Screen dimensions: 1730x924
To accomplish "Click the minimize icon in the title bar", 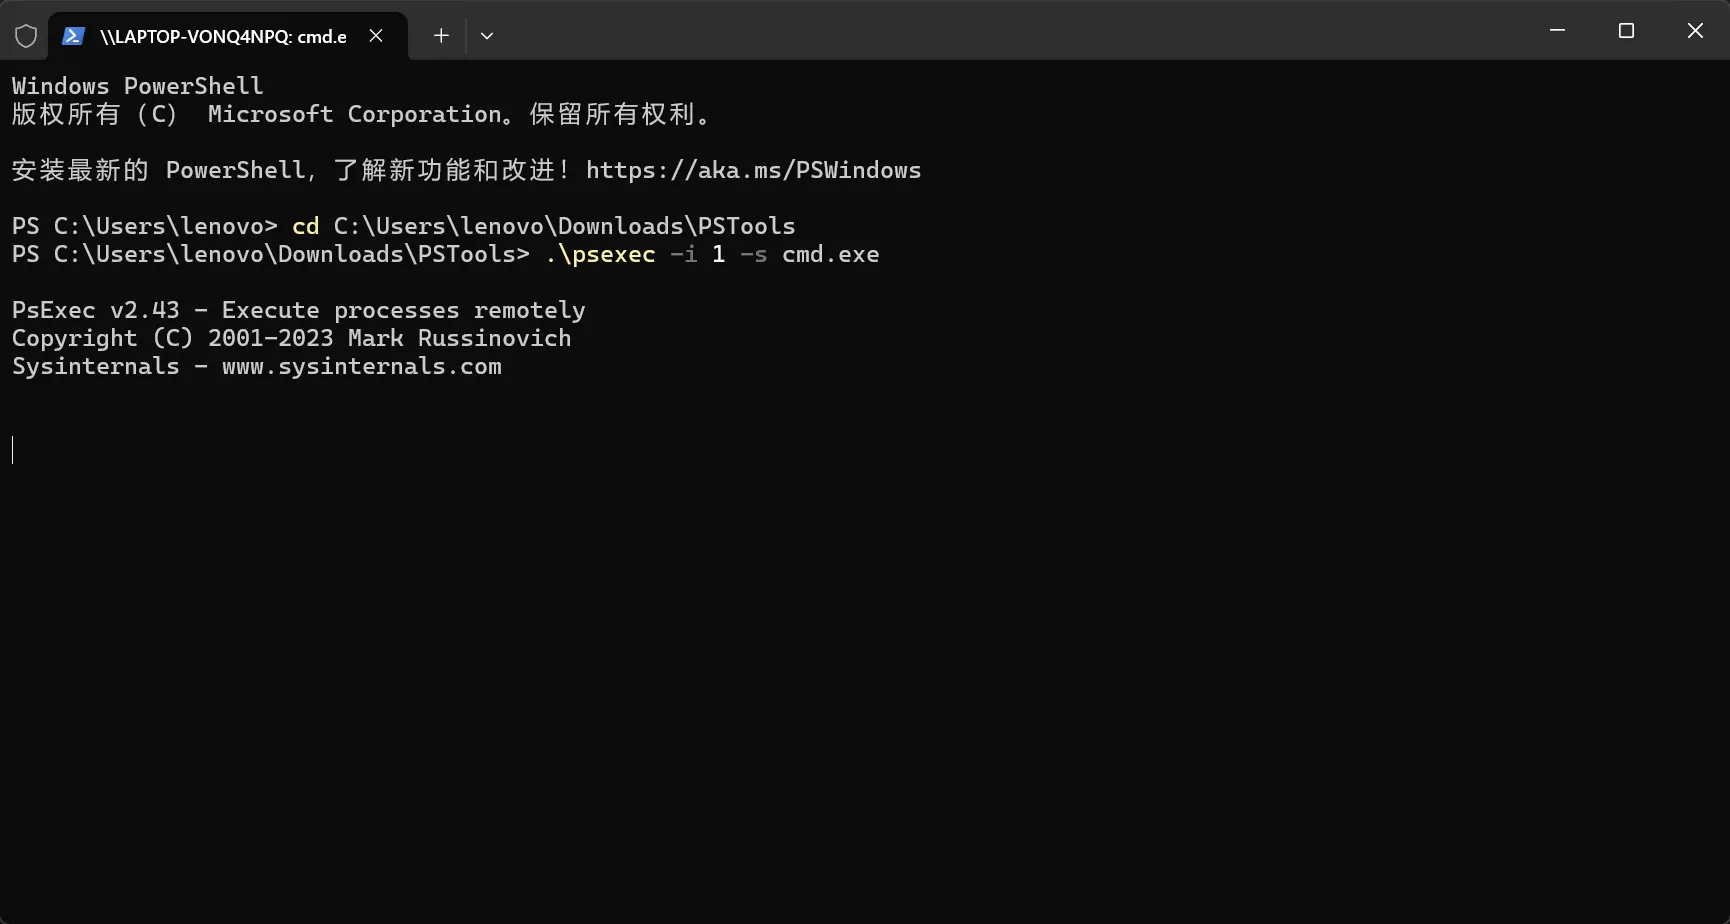I will point(1556,31).
